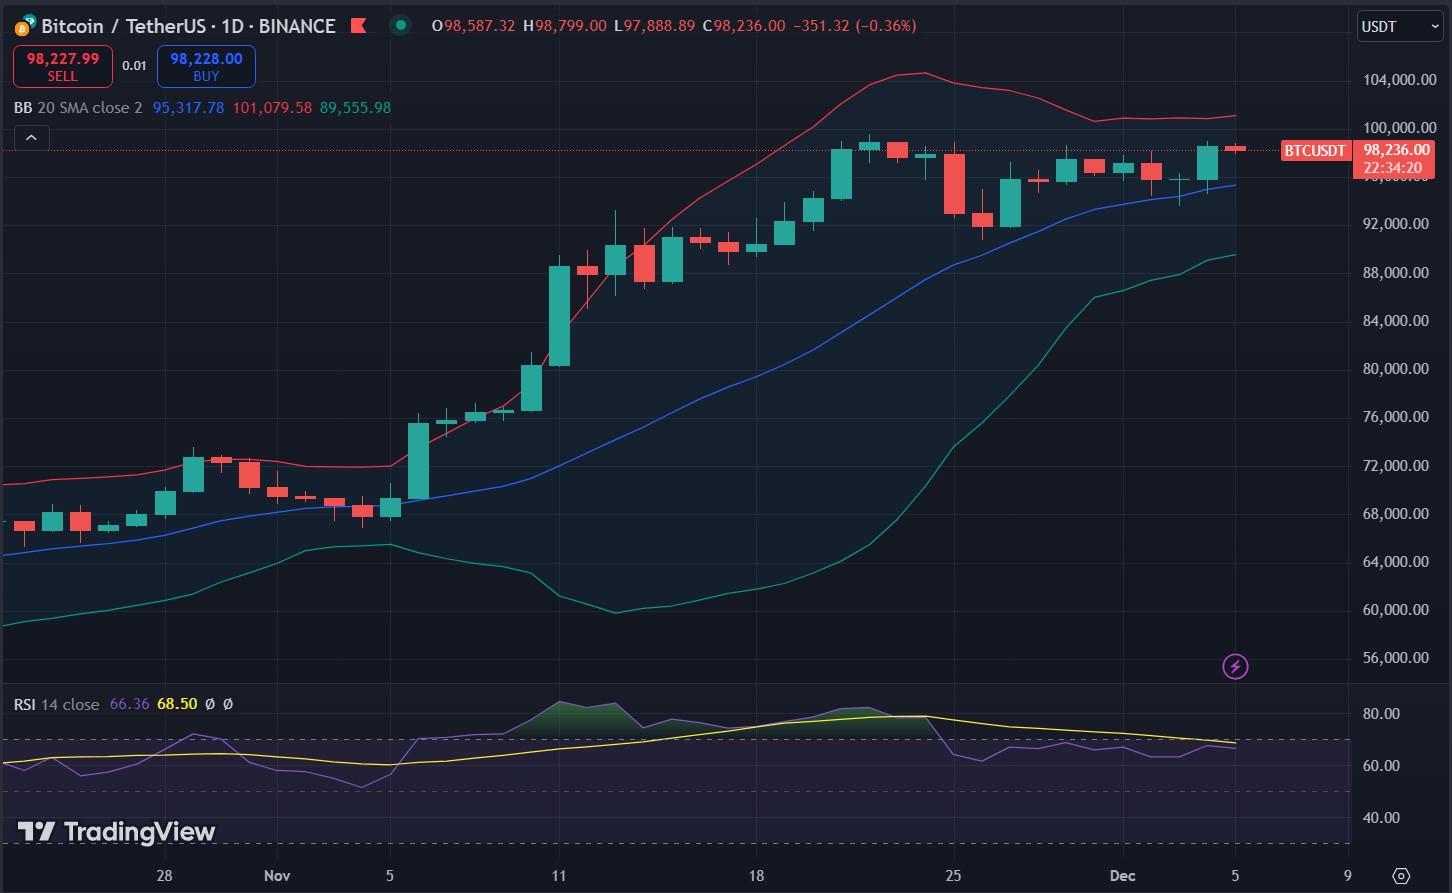Click the Bollinger basis value 95,317.78
This screenshot has height=893, width=1452.
[189, 107]
